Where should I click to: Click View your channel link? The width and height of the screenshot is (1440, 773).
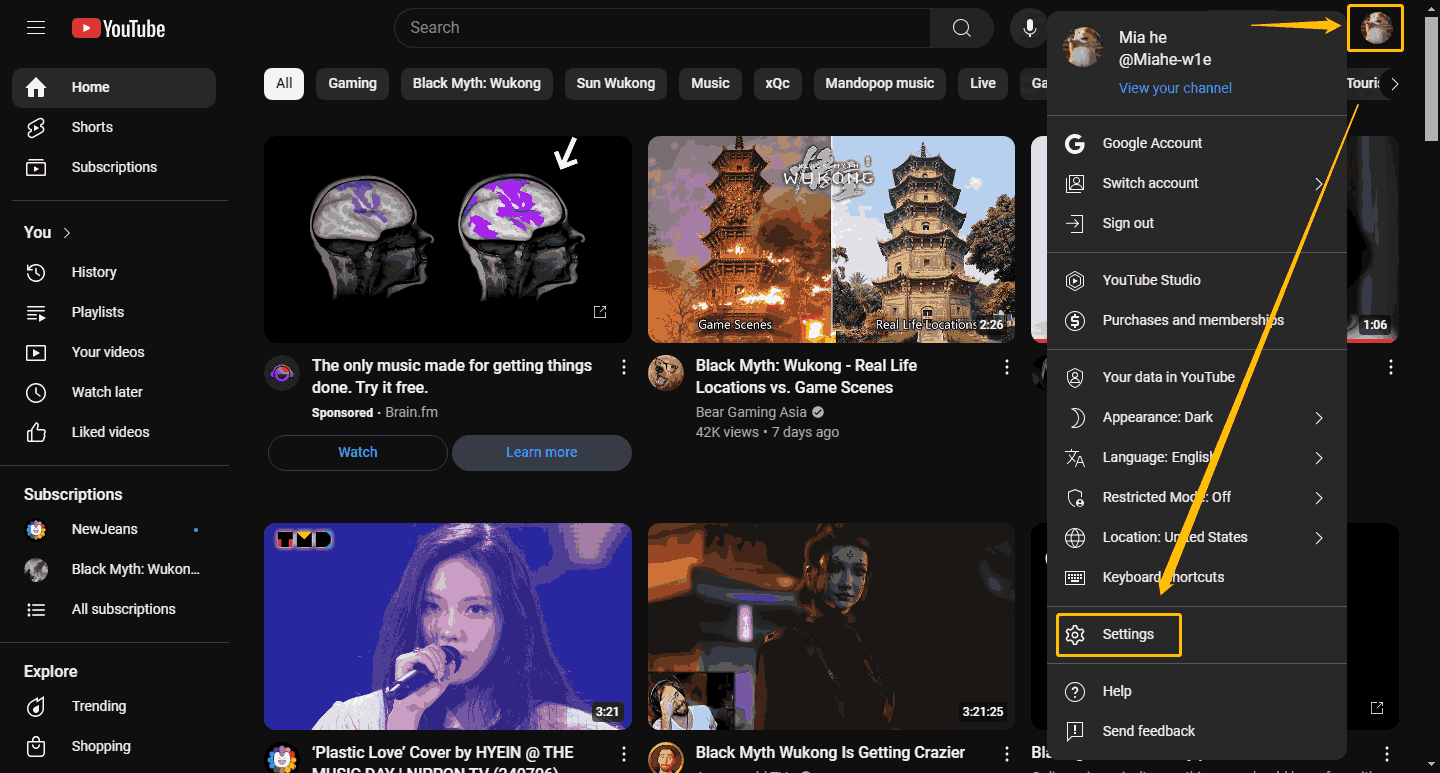coord(1175,88)
